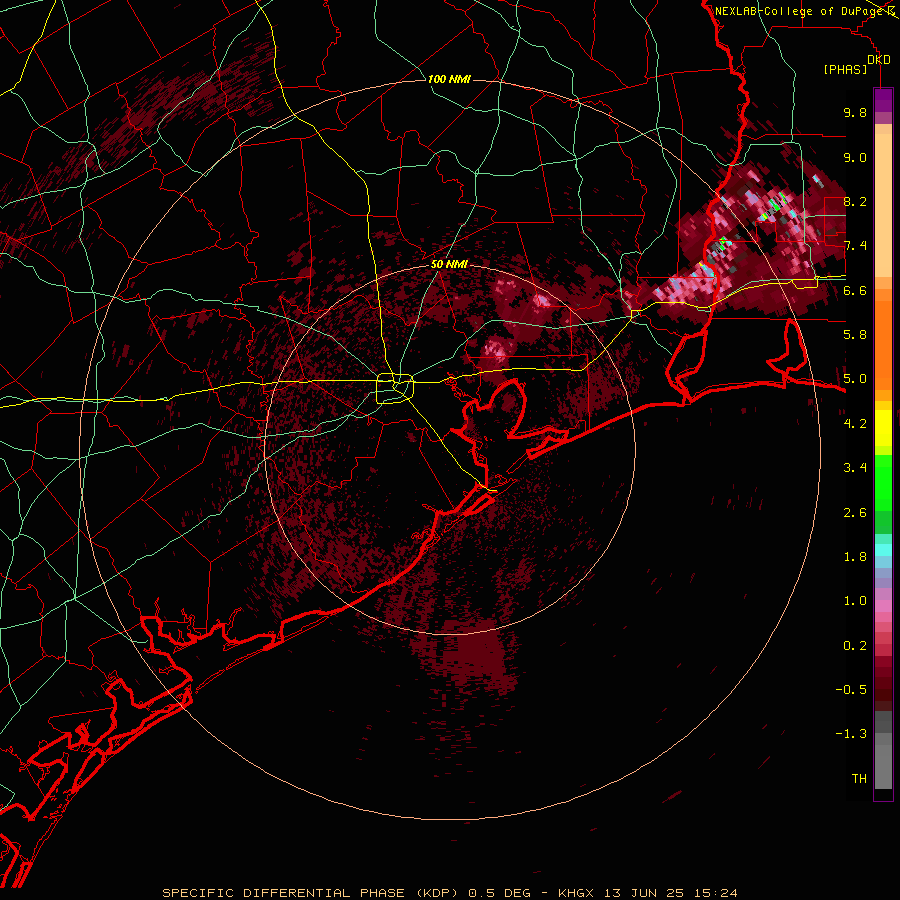Screen dimensions: 900x900
Task: Click the KDP product caption at bottom
Action: point(450,893)
